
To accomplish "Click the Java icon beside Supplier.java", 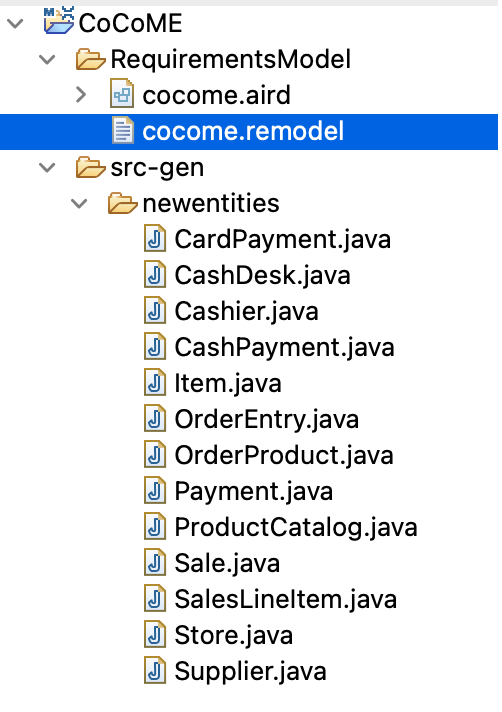I will pos(155,671).
